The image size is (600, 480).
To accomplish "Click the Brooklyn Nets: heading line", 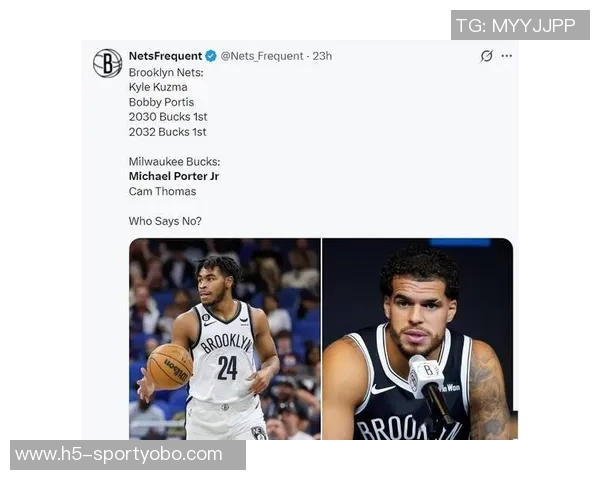I will point(166,72).
